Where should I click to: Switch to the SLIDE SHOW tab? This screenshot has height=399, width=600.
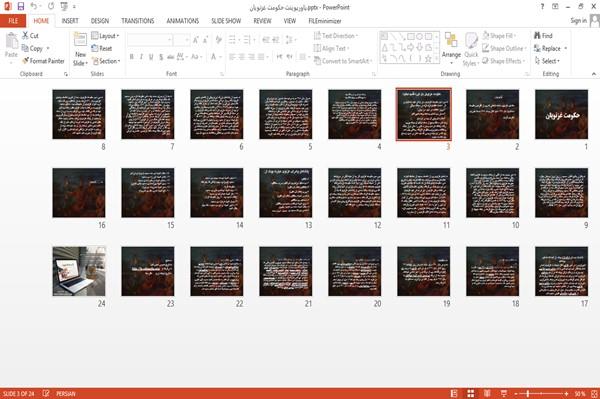[x=226, y=21]
